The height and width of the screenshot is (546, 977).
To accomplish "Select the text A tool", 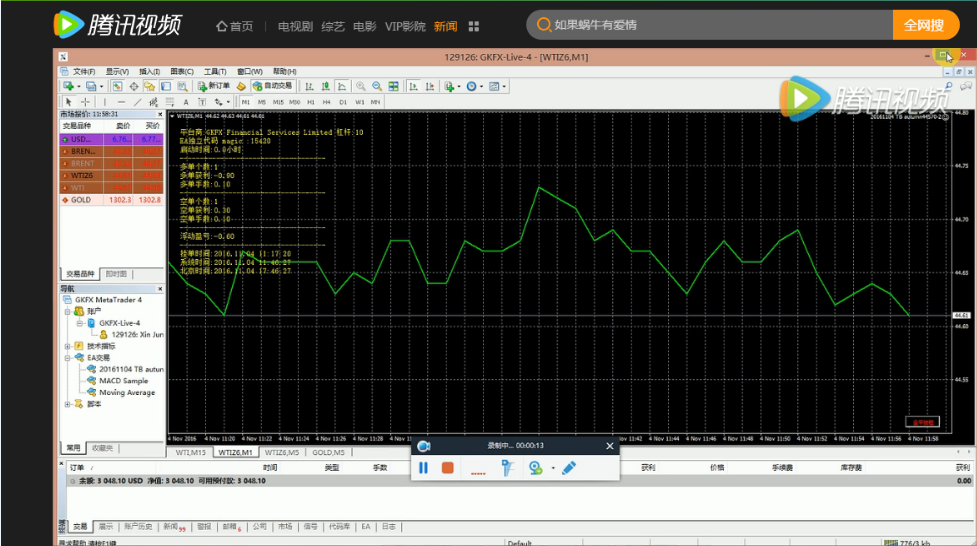I will click(186, 102).
